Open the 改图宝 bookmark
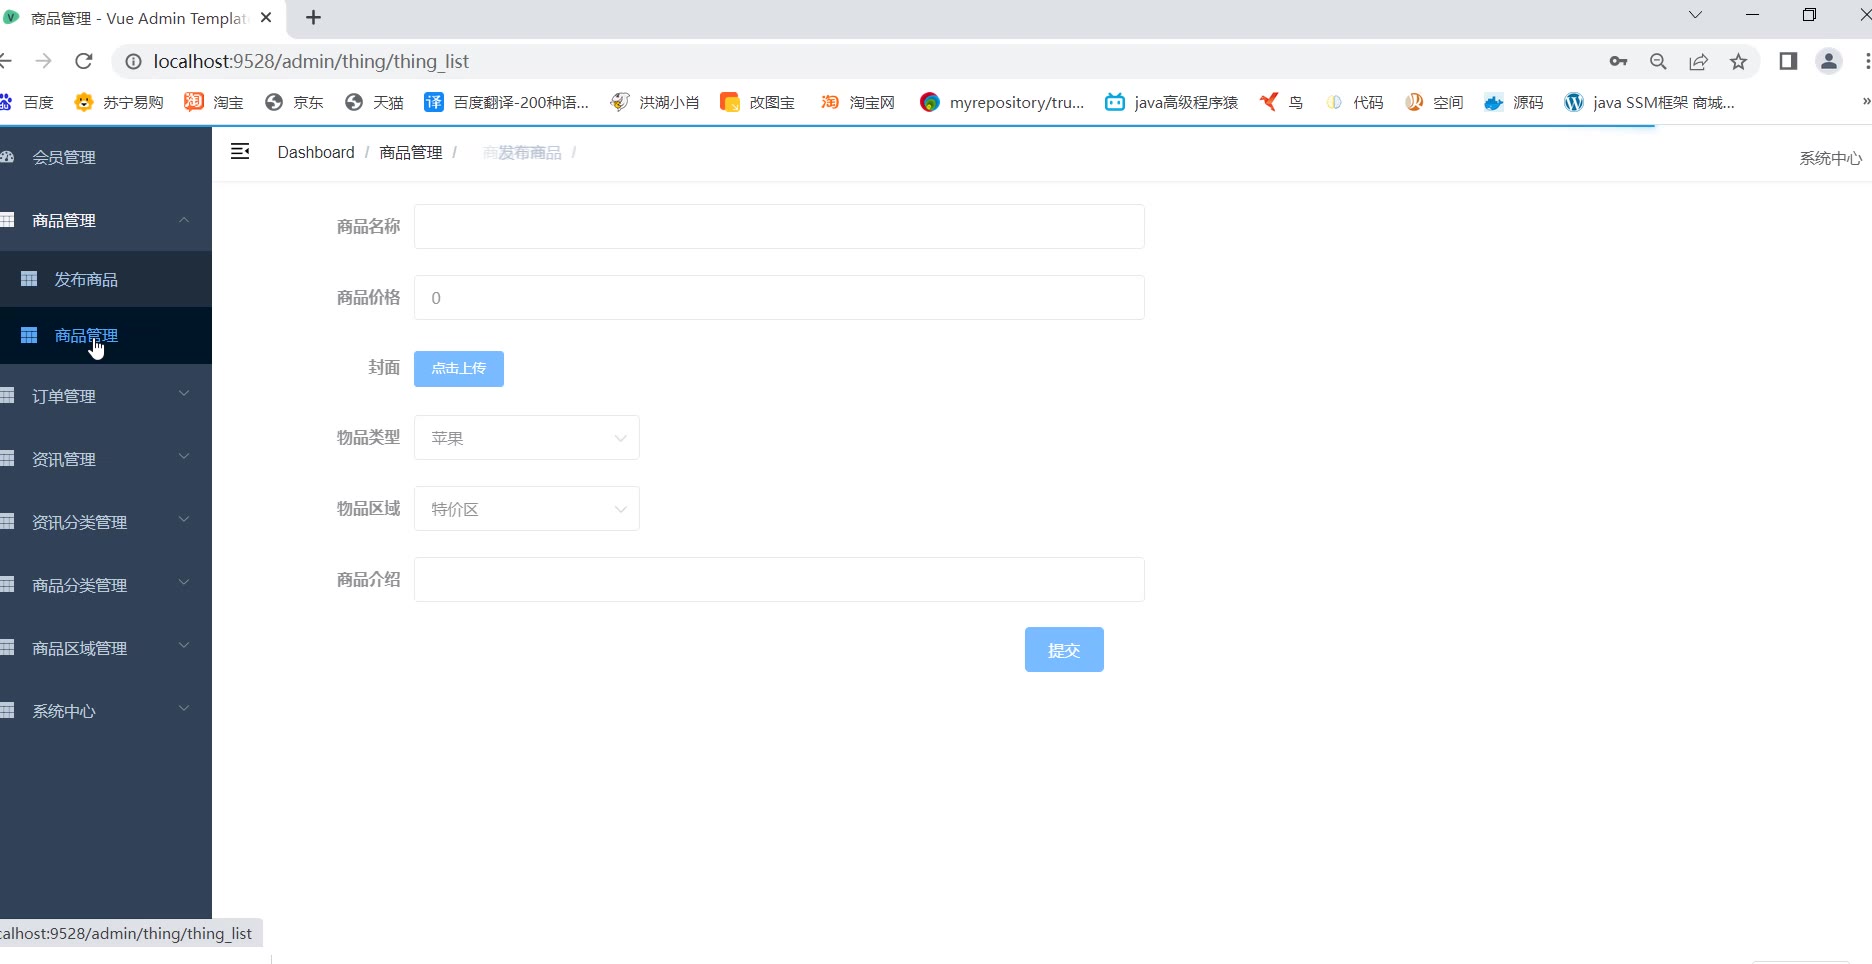 (x=758, y=102)
